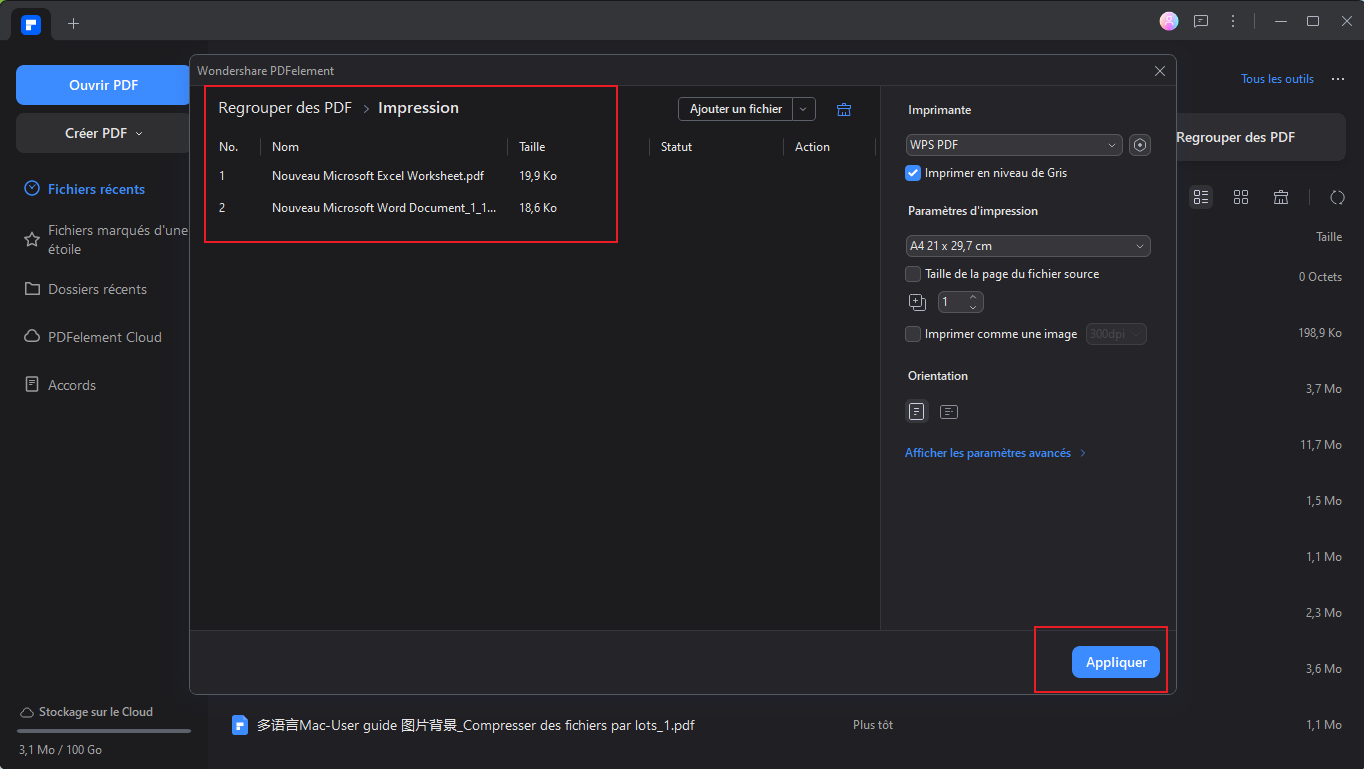Open Fichiers récents in sidebar

[96, 189]
